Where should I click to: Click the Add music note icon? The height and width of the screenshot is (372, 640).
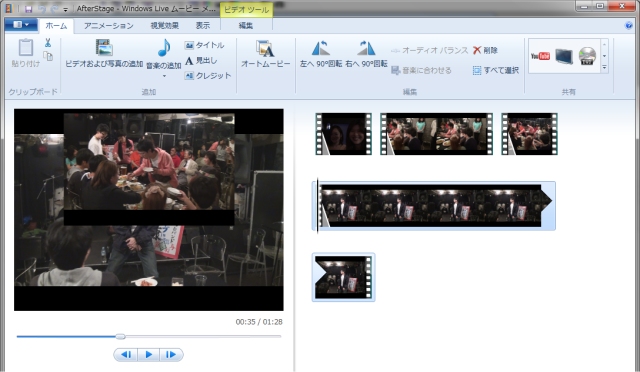click(164, 48)
